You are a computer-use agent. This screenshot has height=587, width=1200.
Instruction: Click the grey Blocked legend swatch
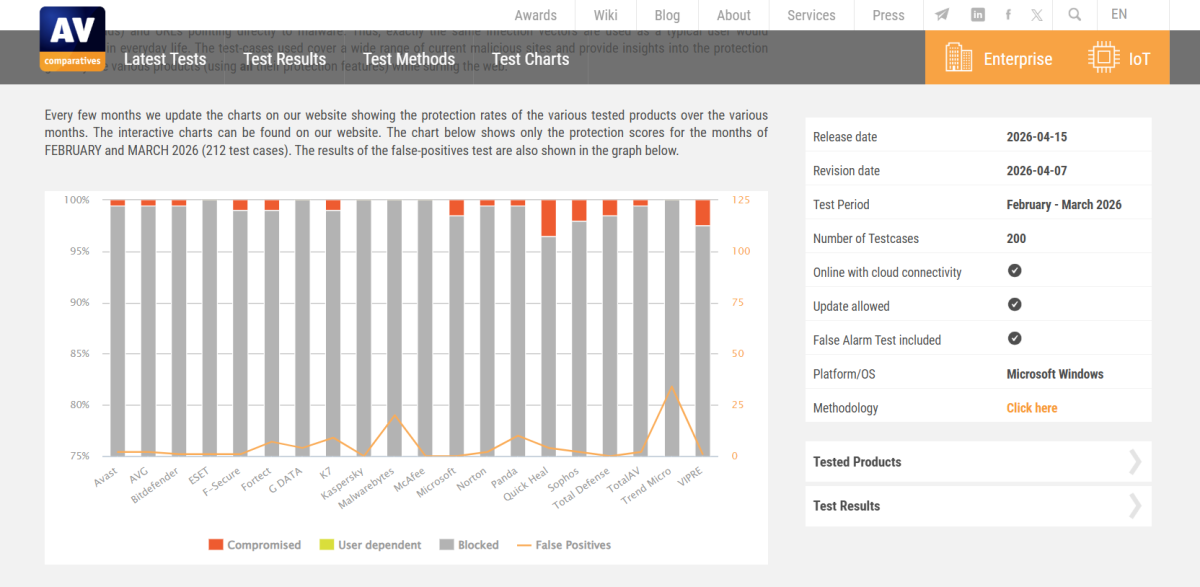pyautogui.click(x=445, y=545)
